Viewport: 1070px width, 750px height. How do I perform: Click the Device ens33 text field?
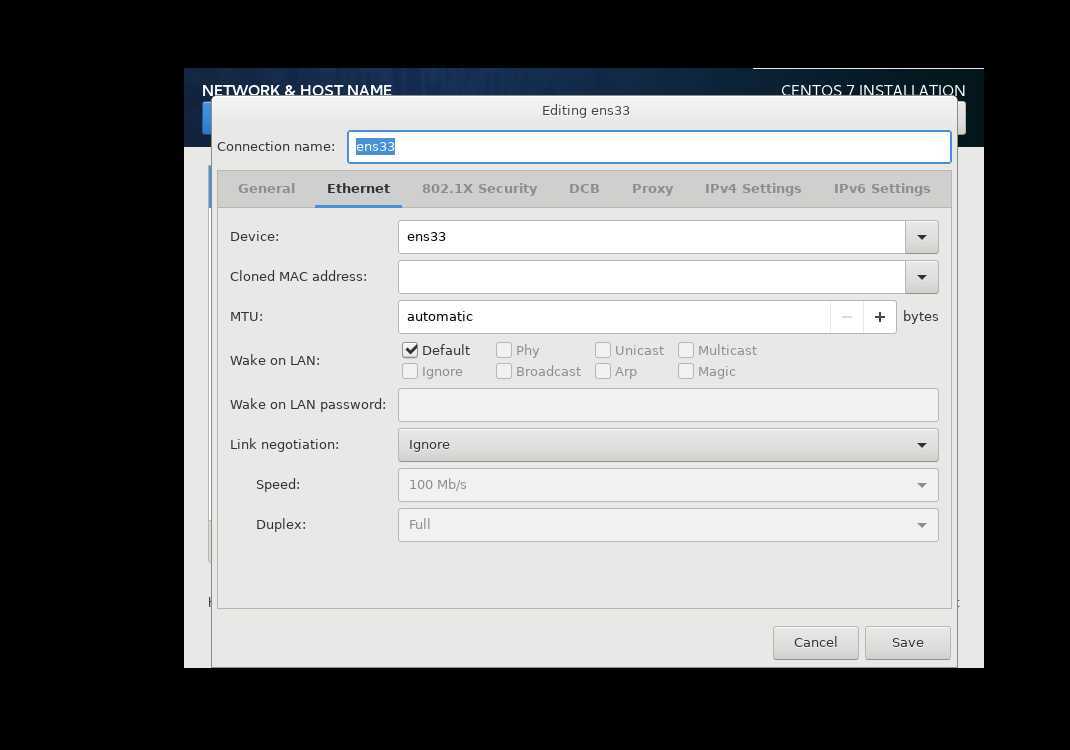[652, 237]
